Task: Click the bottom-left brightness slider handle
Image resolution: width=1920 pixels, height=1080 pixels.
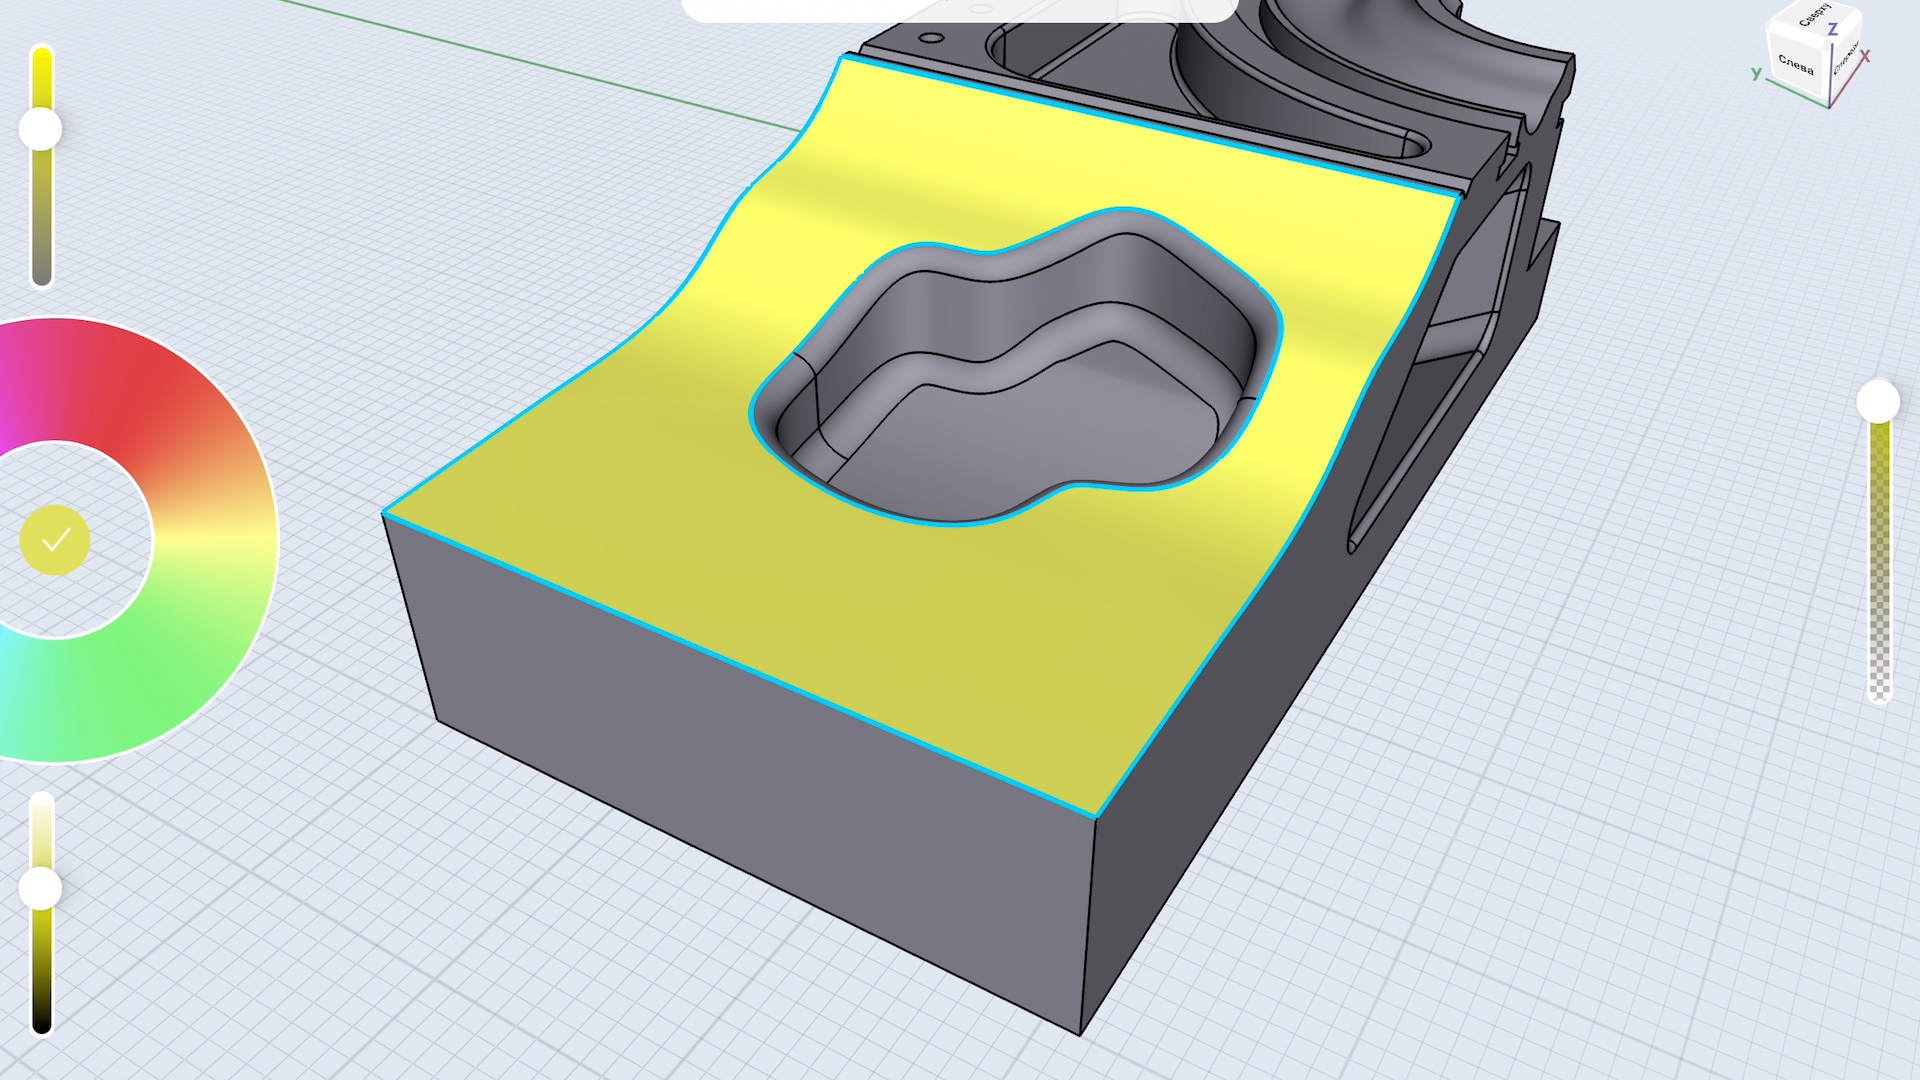Action: point(41,888)
